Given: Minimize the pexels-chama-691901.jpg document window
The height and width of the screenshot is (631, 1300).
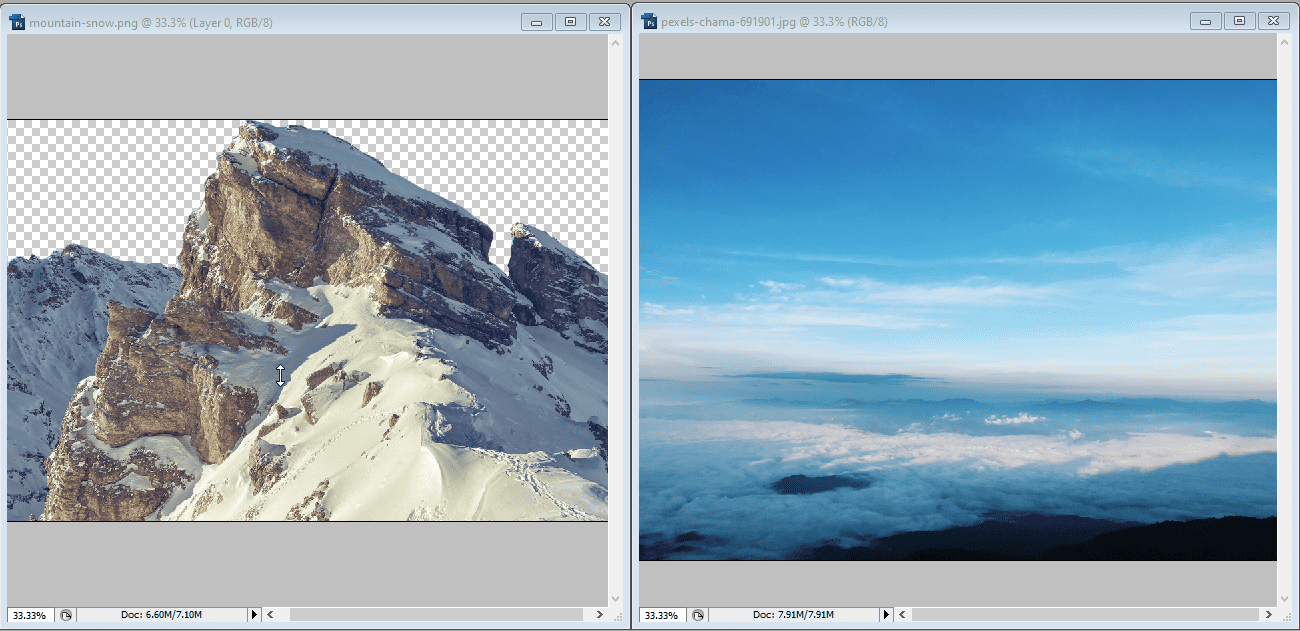Looking at the screenshot, I should 1206,21.
